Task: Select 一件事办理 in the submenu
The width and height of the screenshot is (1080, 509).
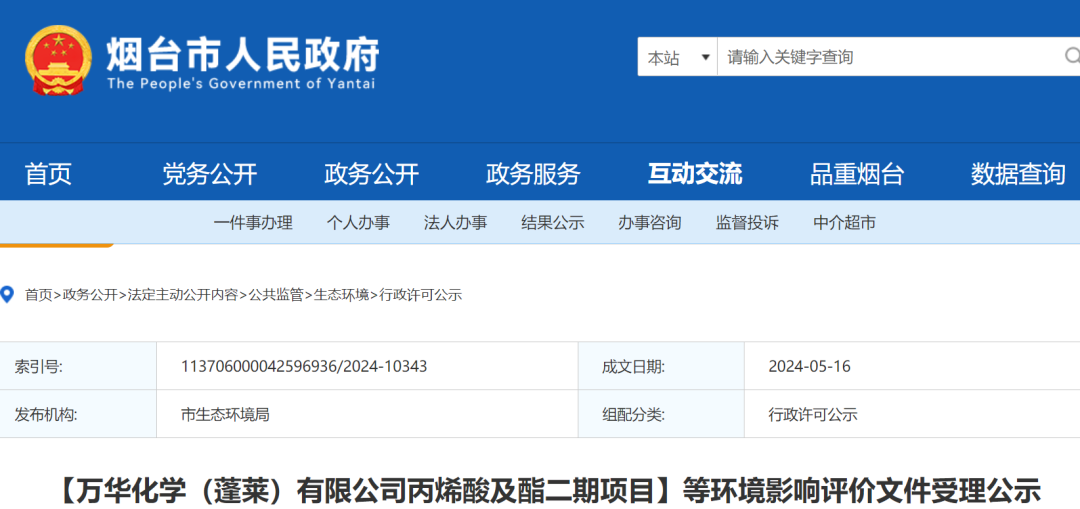Action: [253, 222]
